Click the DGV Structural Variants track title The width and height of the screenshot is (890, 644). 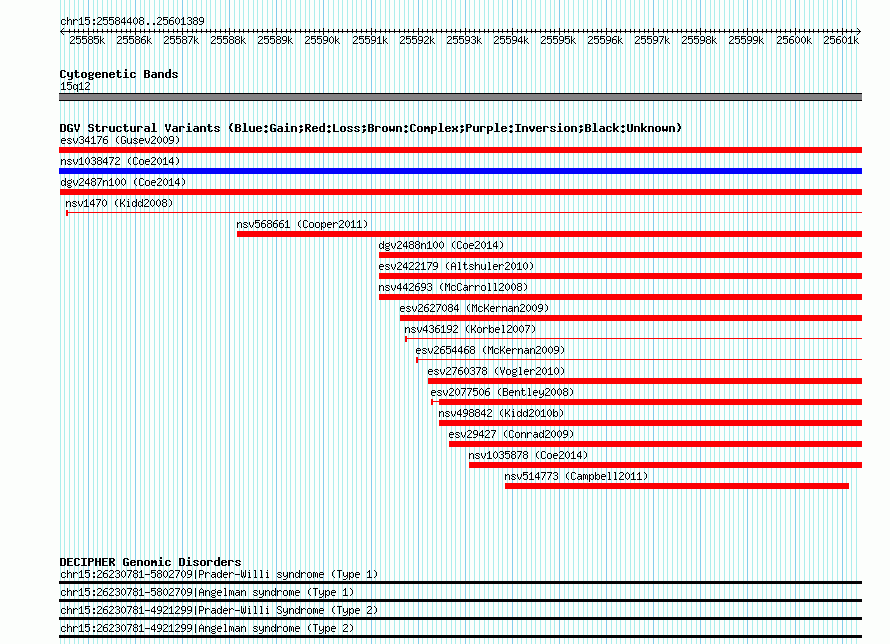[x=371, y=128]
